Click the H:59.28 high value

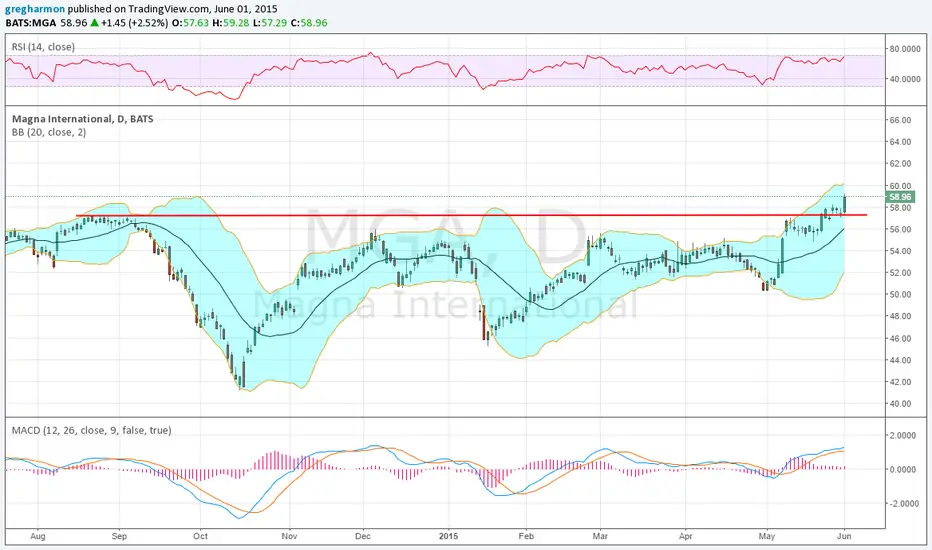230,23
